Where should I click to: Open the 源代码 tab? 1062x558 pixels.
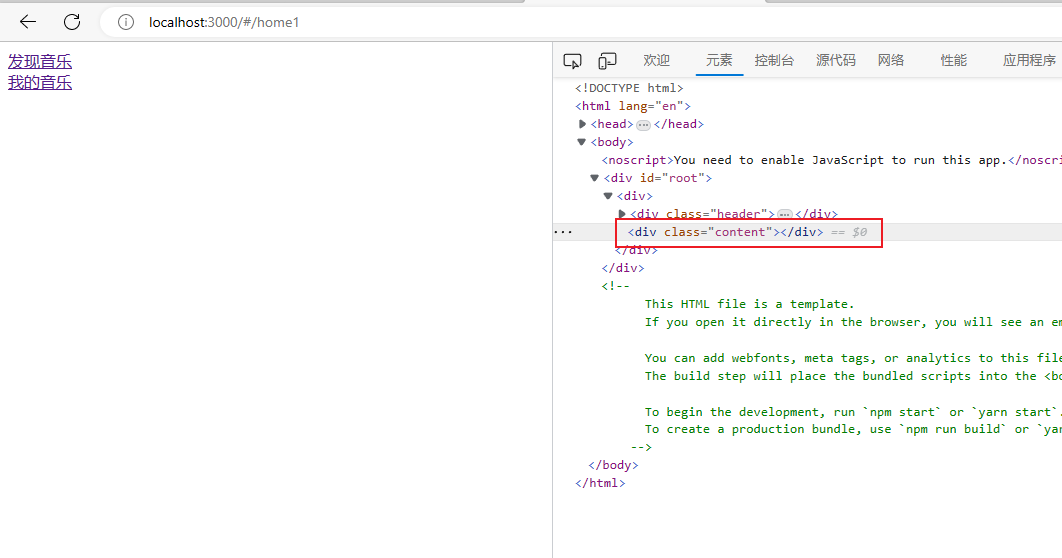tap(836, 60)
